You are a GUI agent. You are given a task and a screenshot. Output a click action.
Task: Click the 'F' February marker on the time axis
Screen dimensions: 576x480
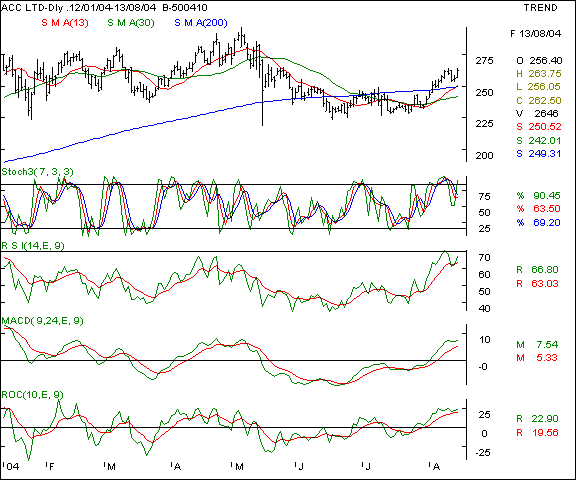tap(50, 467)
